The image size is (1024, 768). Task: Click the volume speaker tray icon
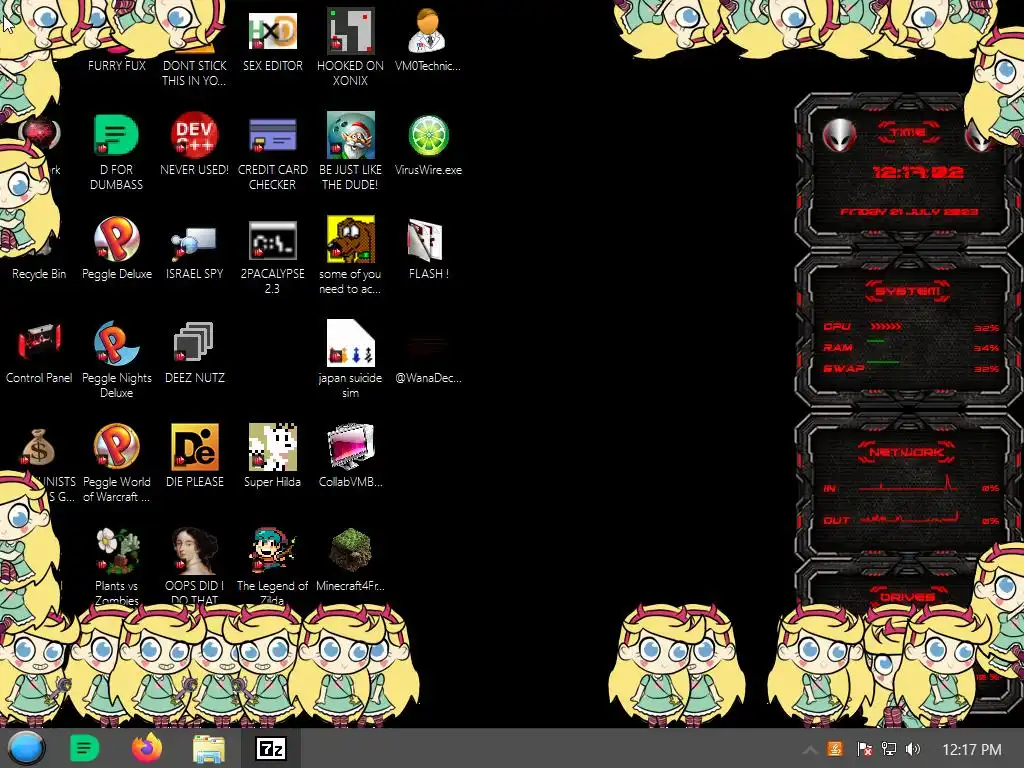click(x=913, y=749)
